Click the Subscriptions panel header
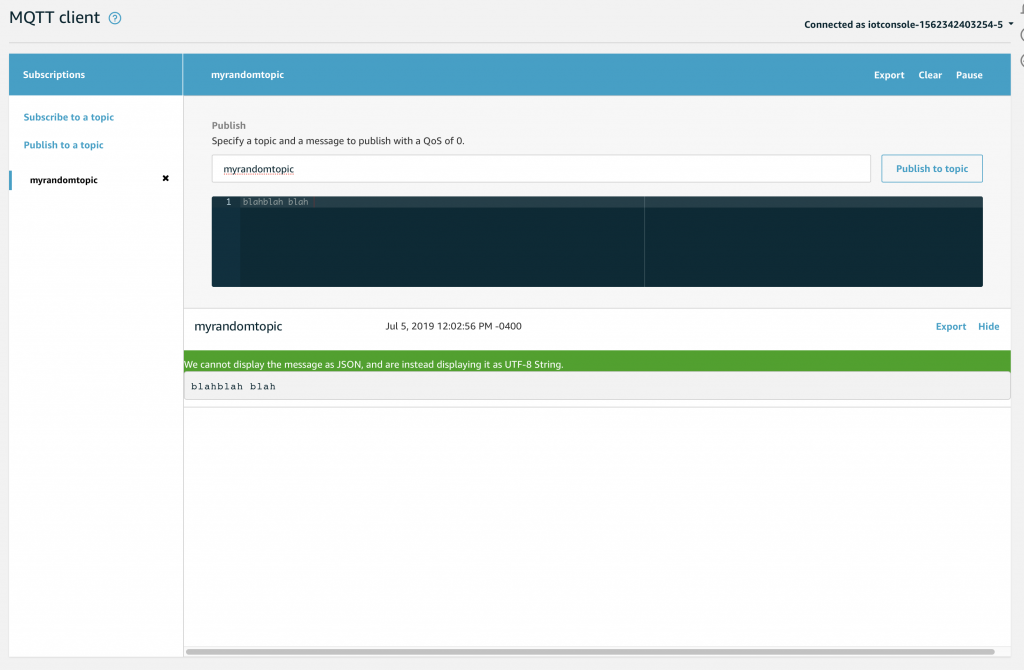Image resolution: width=1024 pixels, height=670 pixels. (x=95, y=74)
